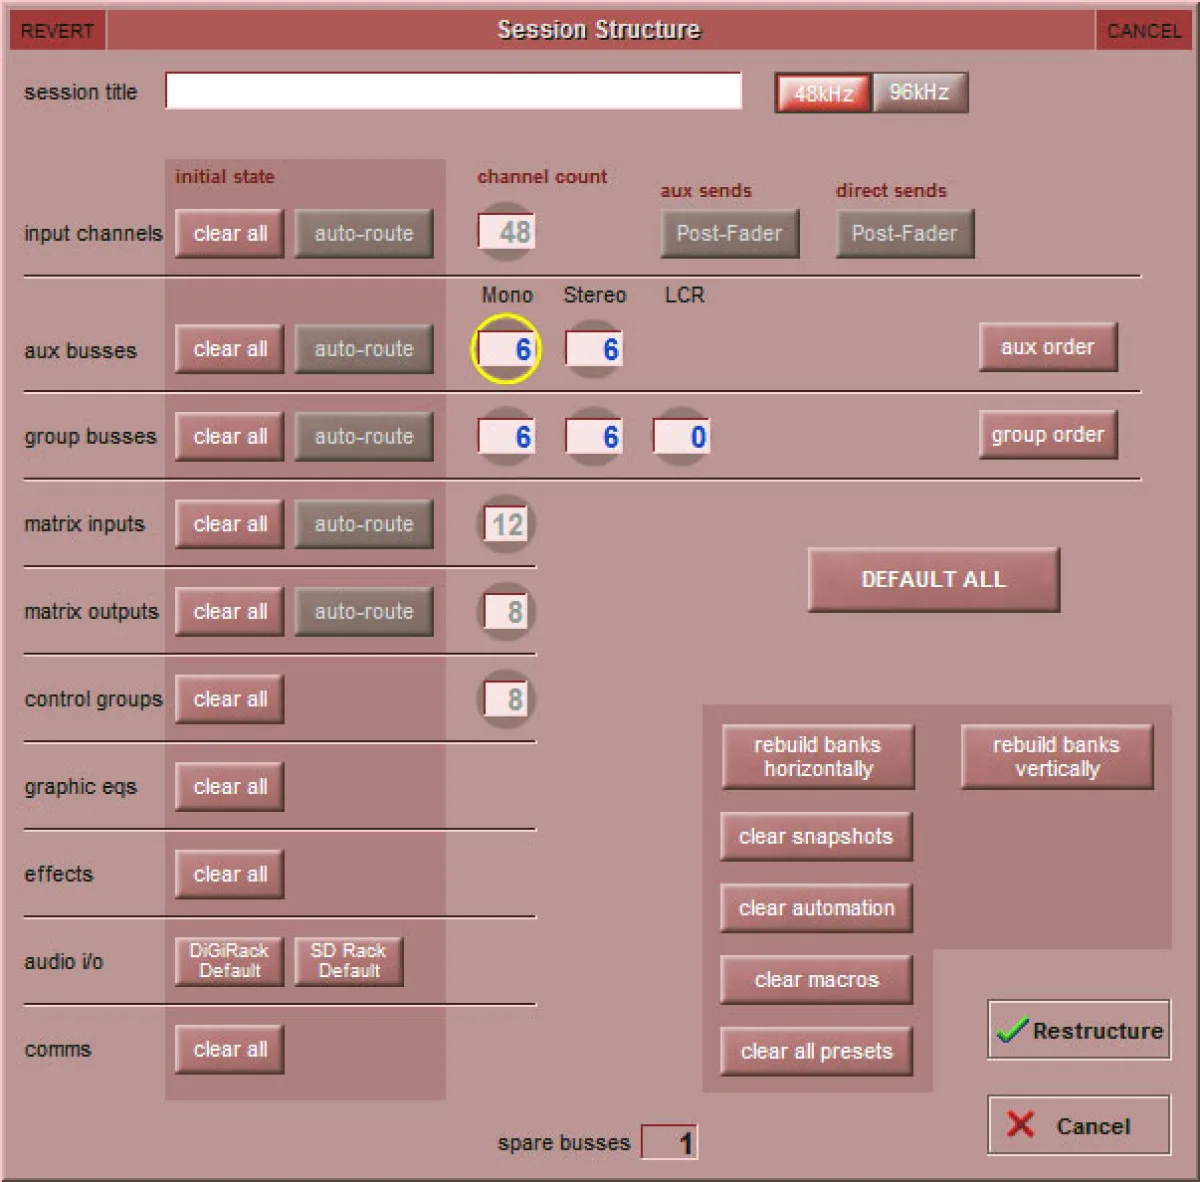Viewport: 1200px width, 1182px height.
Task: Select the group busses Stereo count field
Action: [x=594, y=436]
